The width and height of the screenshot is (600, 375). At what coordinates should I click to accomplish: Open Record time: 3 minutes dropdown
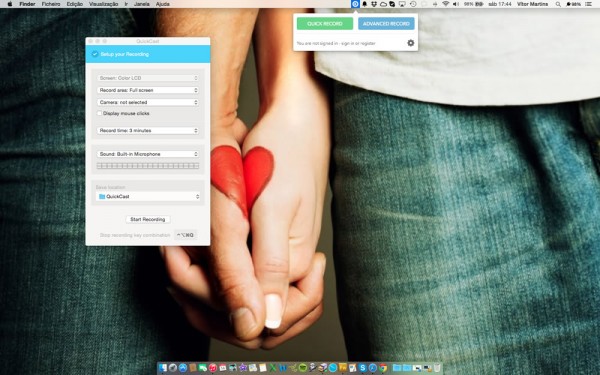pos(148,130)
